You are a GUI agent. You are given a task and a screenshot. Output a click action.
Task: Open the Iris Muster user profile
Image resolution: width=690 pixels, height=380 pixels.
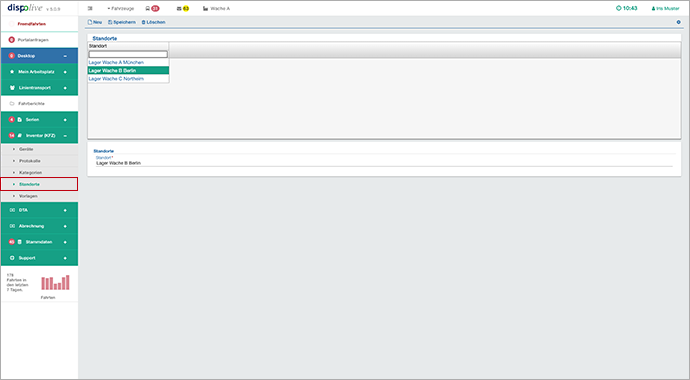pyautogui.click(x=665, y=8)
